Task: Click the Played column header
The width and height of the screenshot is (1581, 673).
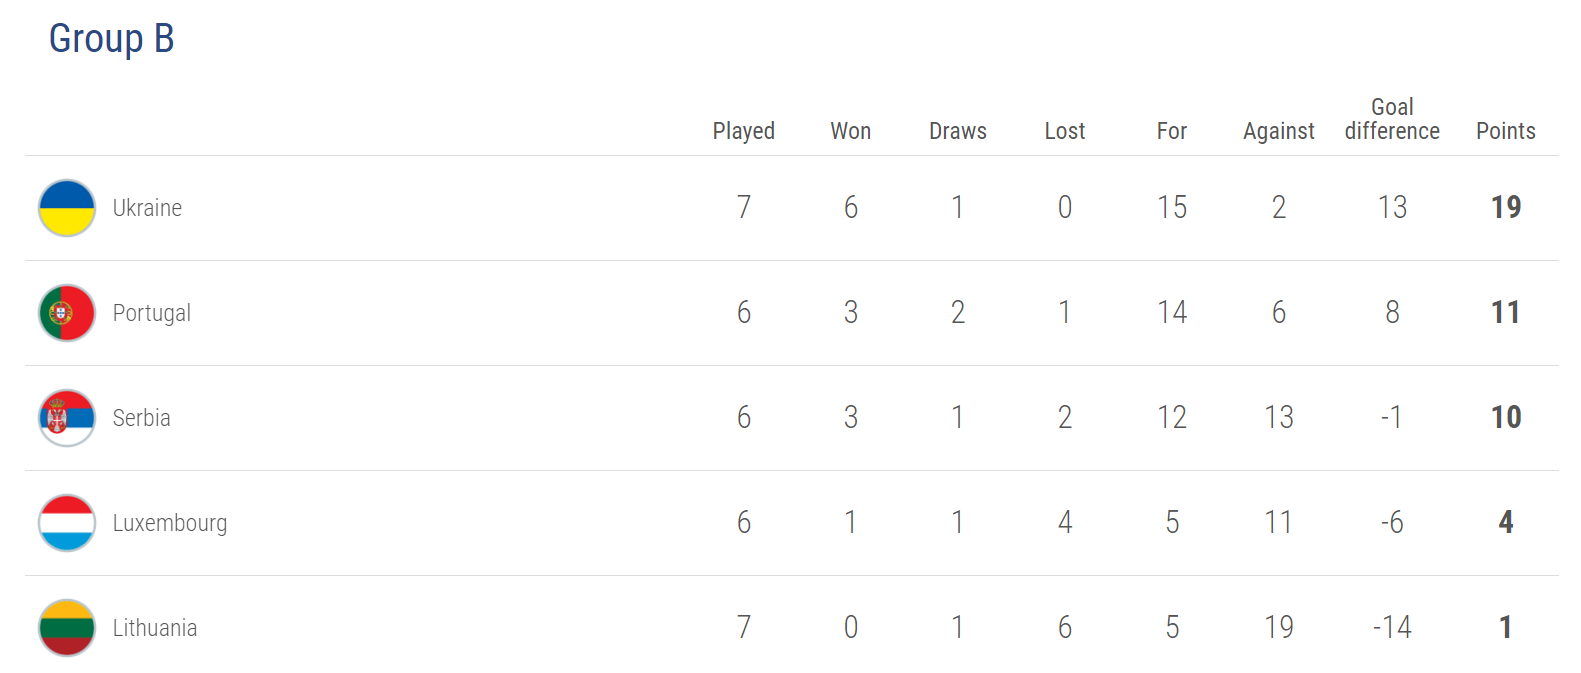Action: pyautogui.click(x=743, y=131)
